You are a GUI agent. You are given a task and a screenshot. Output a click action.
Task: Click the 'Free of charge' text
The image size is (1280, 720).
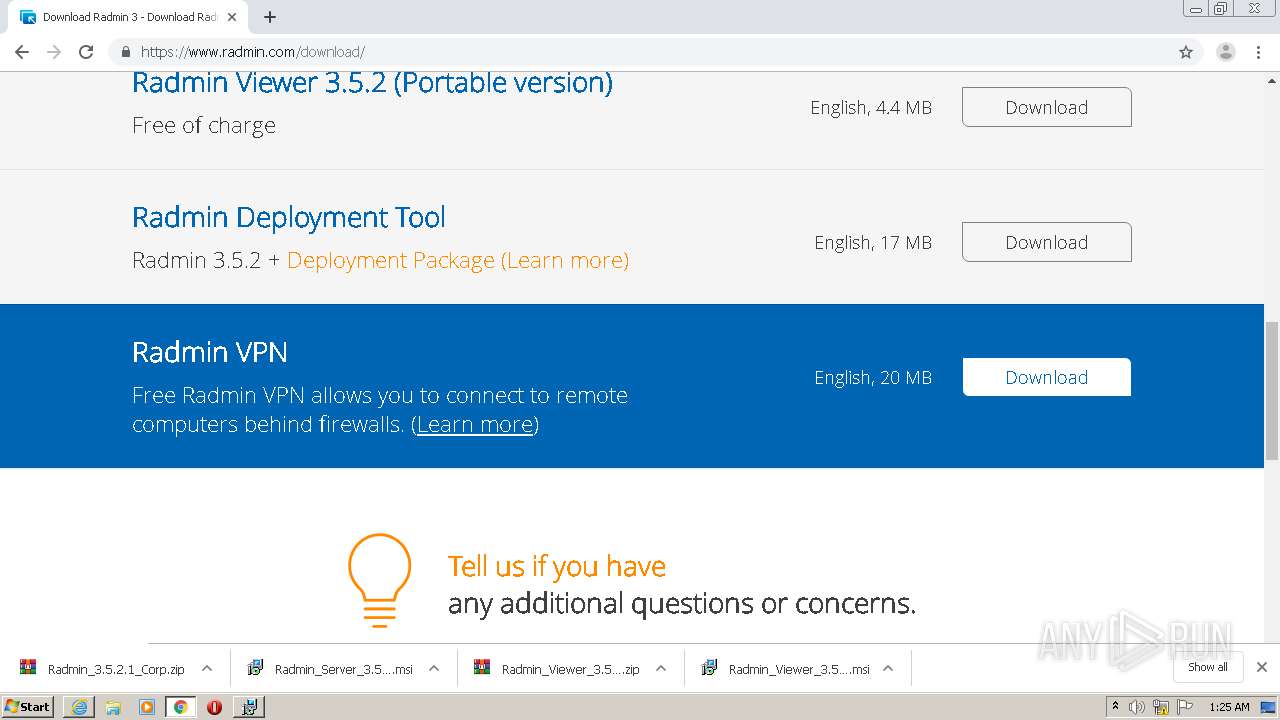click(x=204, y=125)
